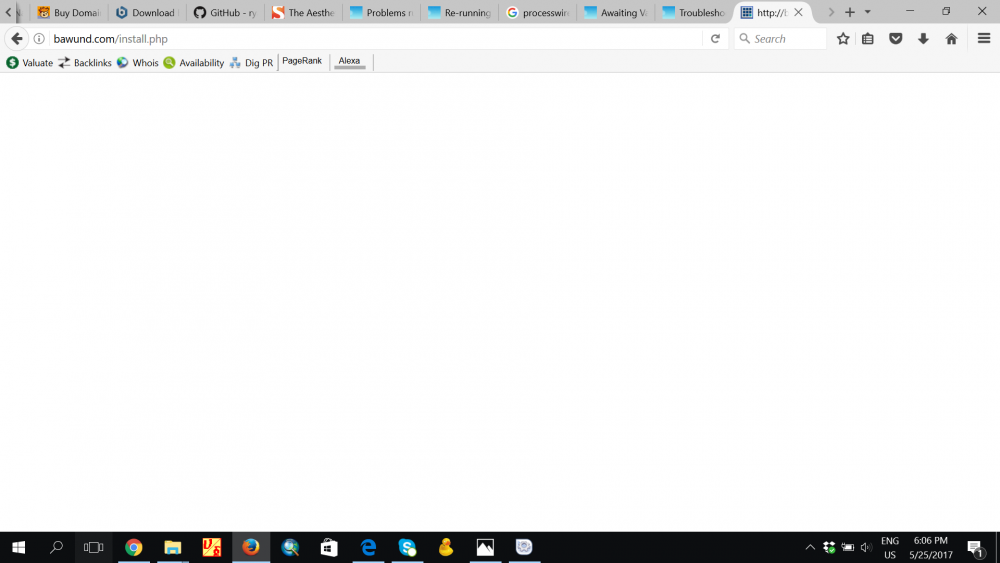Switch to the GitHub tab

[x=225, y=13]
